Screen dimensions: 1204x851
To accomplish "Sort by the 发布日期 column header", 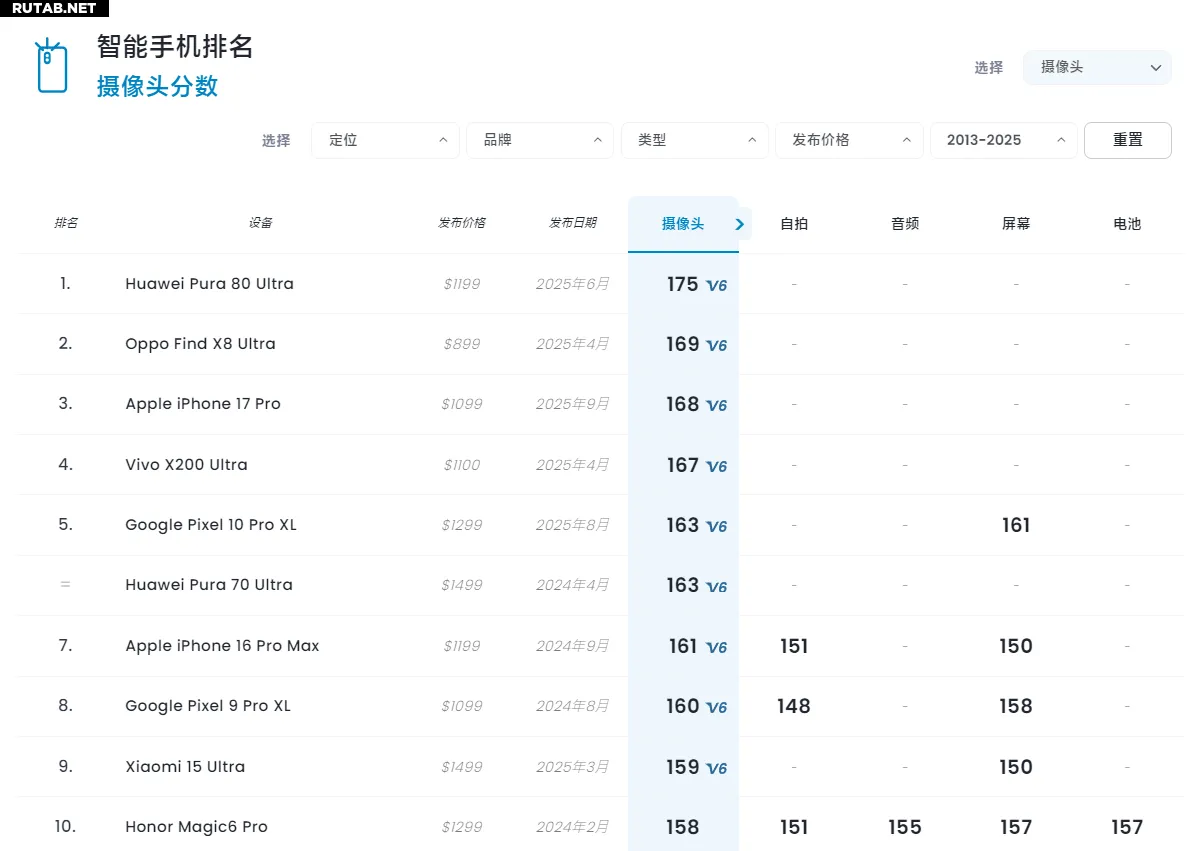I will coord(572,223).
